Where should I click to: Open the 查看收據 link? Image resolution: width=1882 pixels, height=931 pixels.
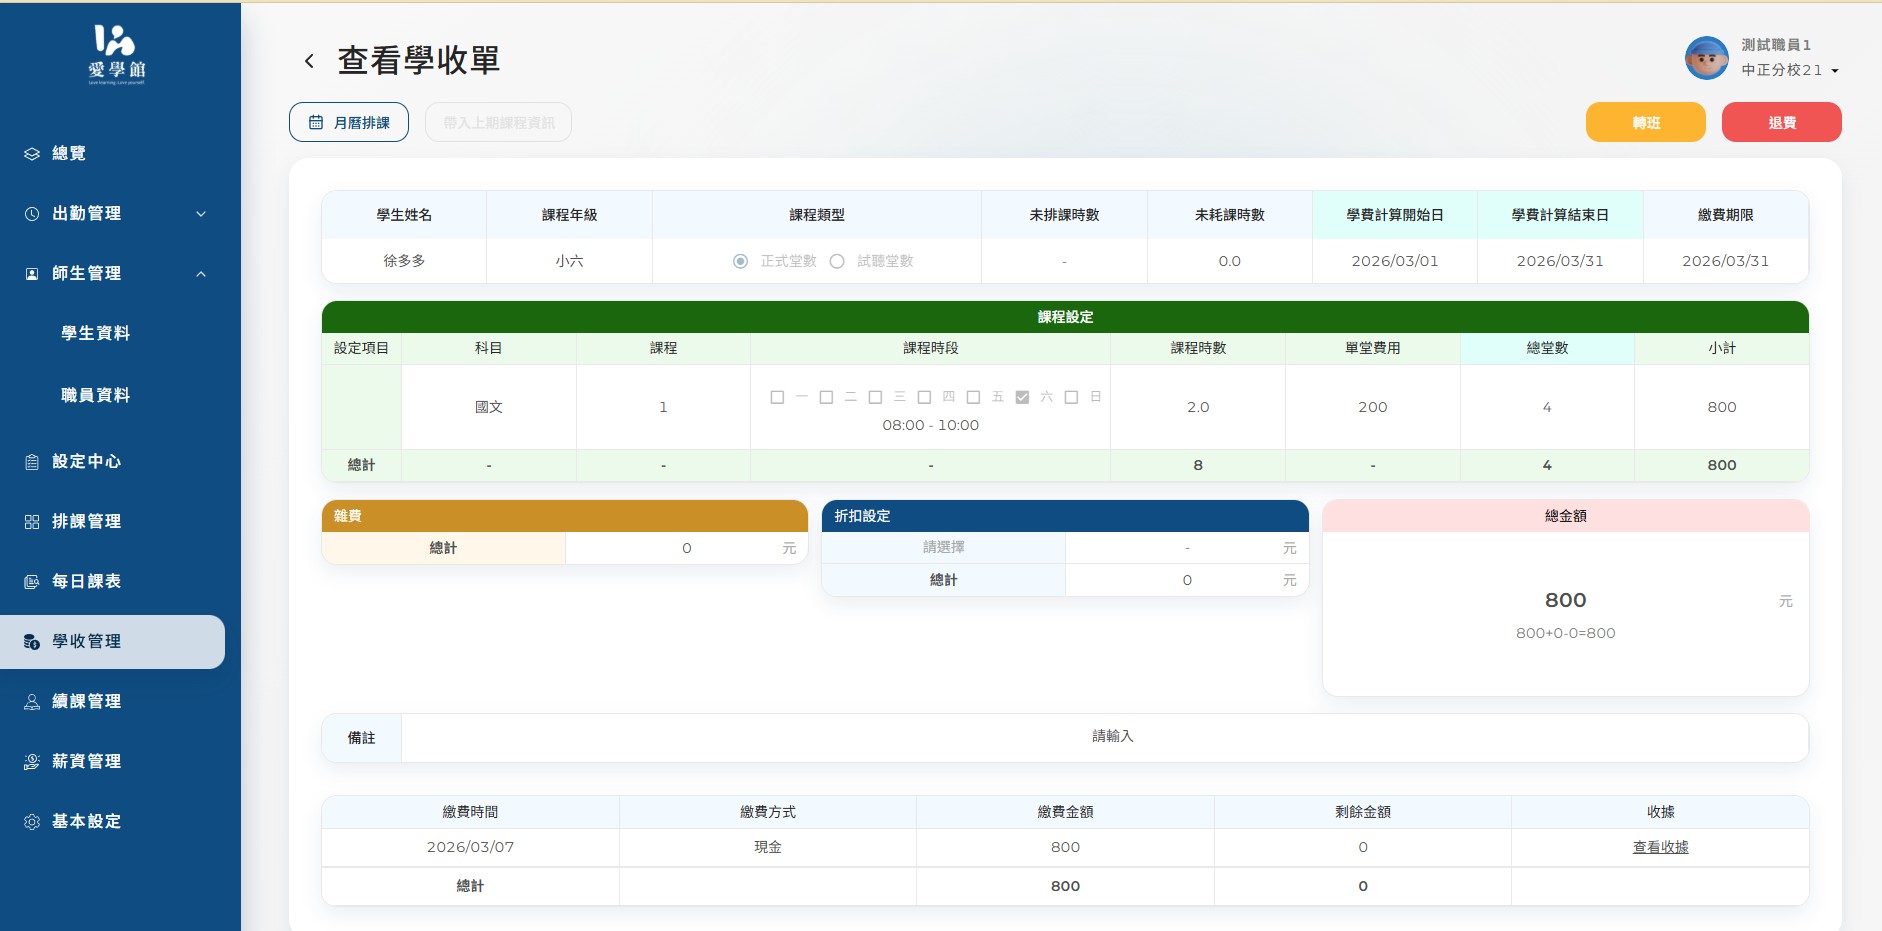1660,847
